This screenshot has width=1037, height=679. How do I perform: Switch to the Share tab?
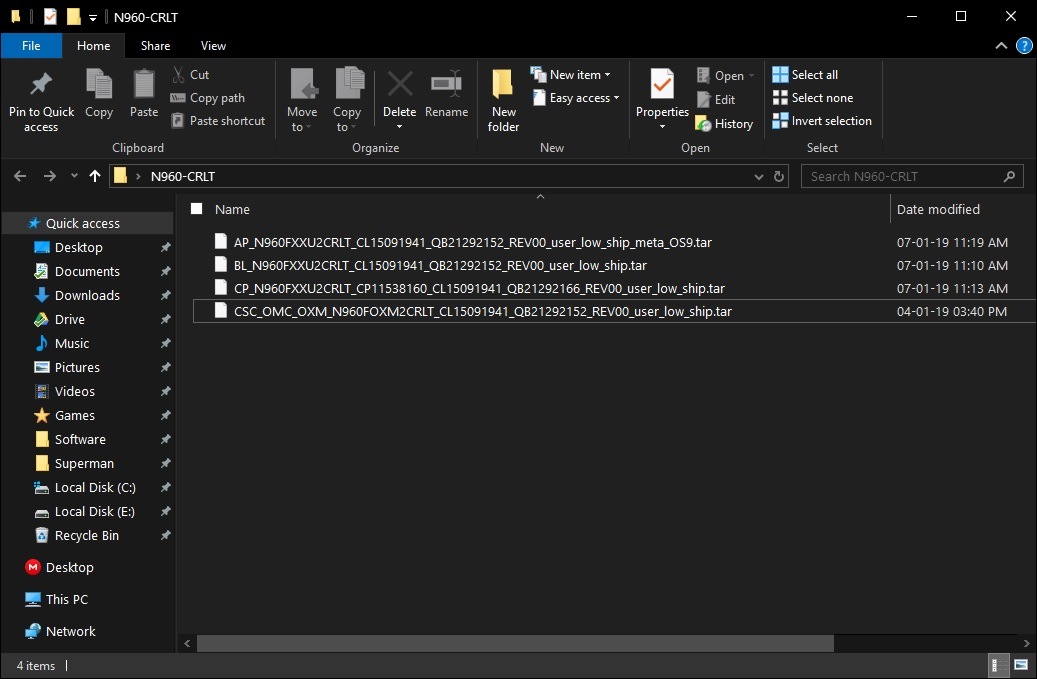tap(155, 46)
